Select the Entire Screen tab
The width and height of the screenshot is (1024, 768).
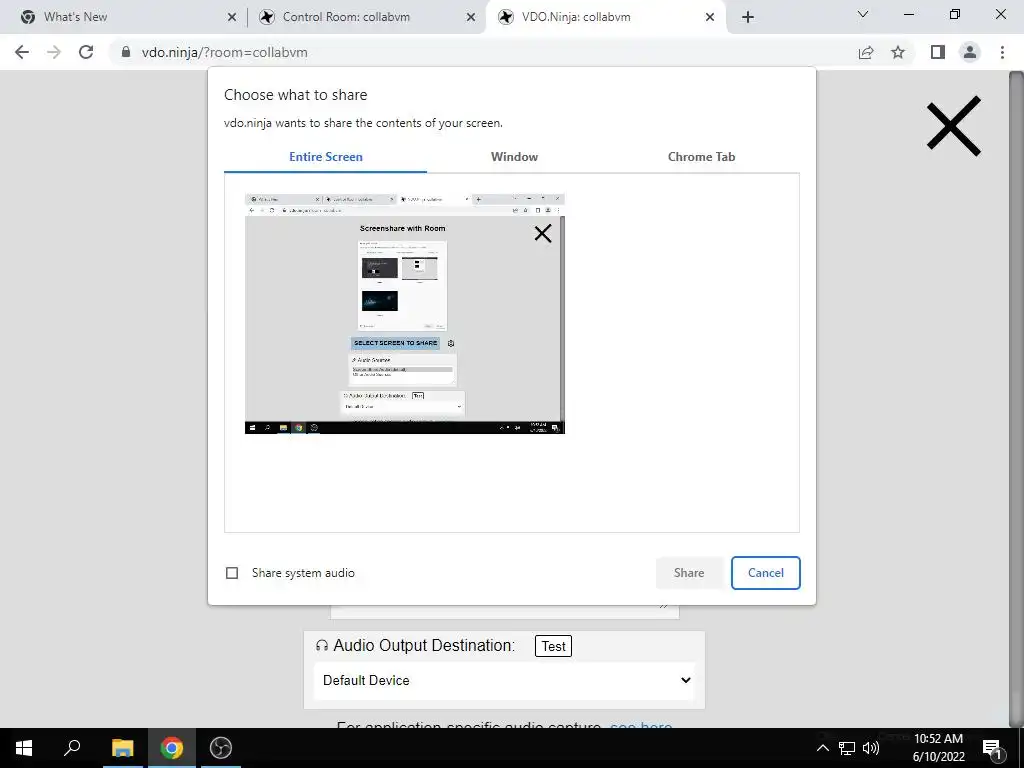pos(325,157)
